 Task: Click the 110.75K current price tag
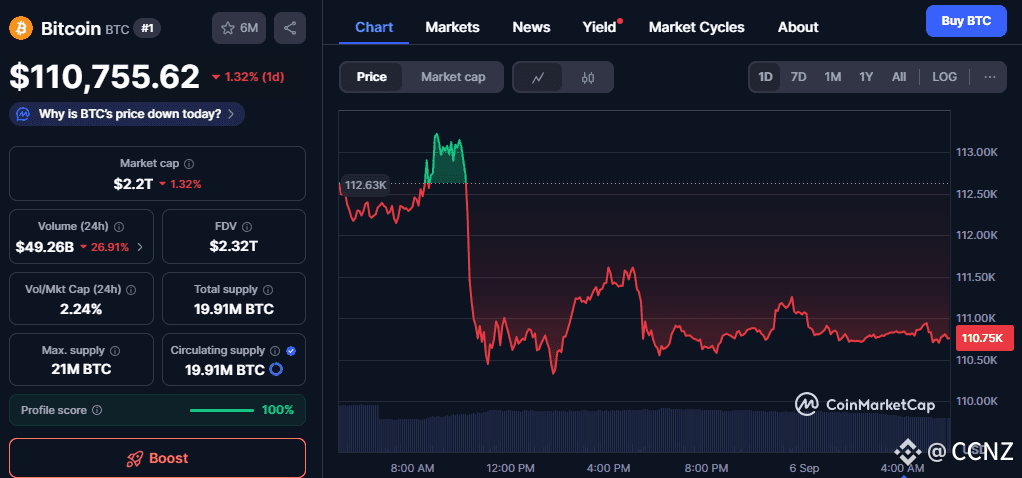tap(984, 338)
